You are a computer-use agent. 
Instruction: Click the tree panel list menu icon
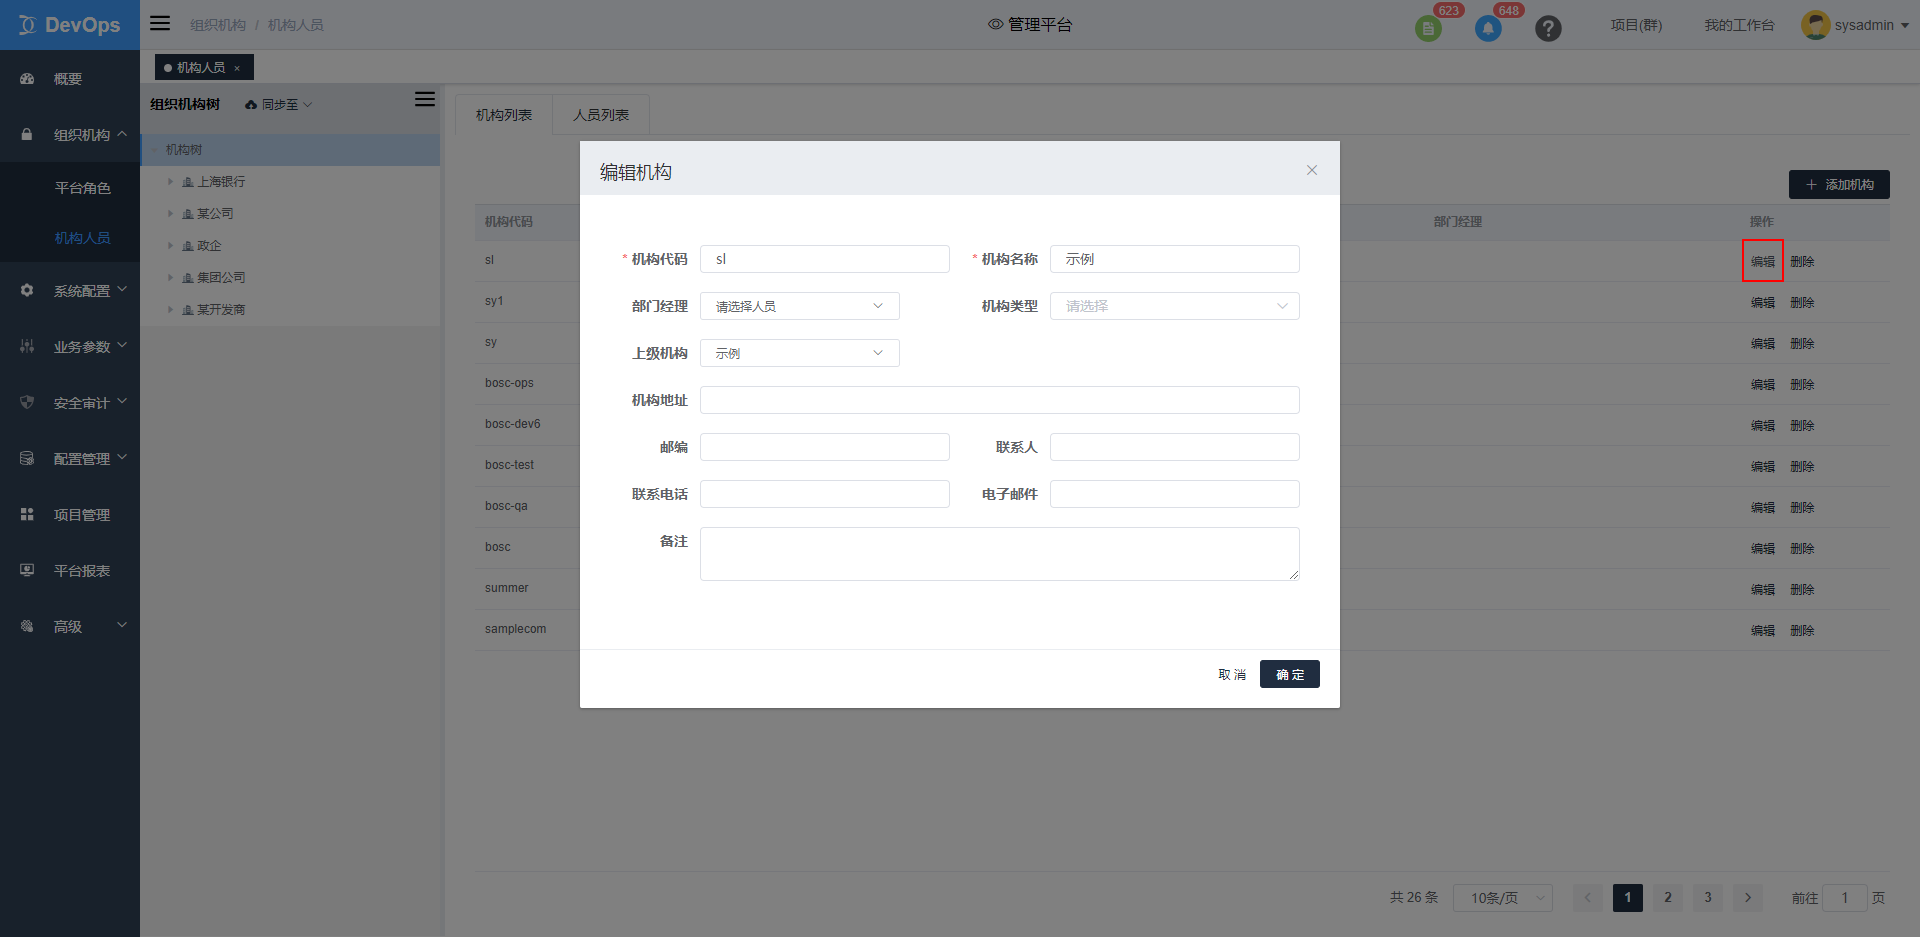[425, 99]
